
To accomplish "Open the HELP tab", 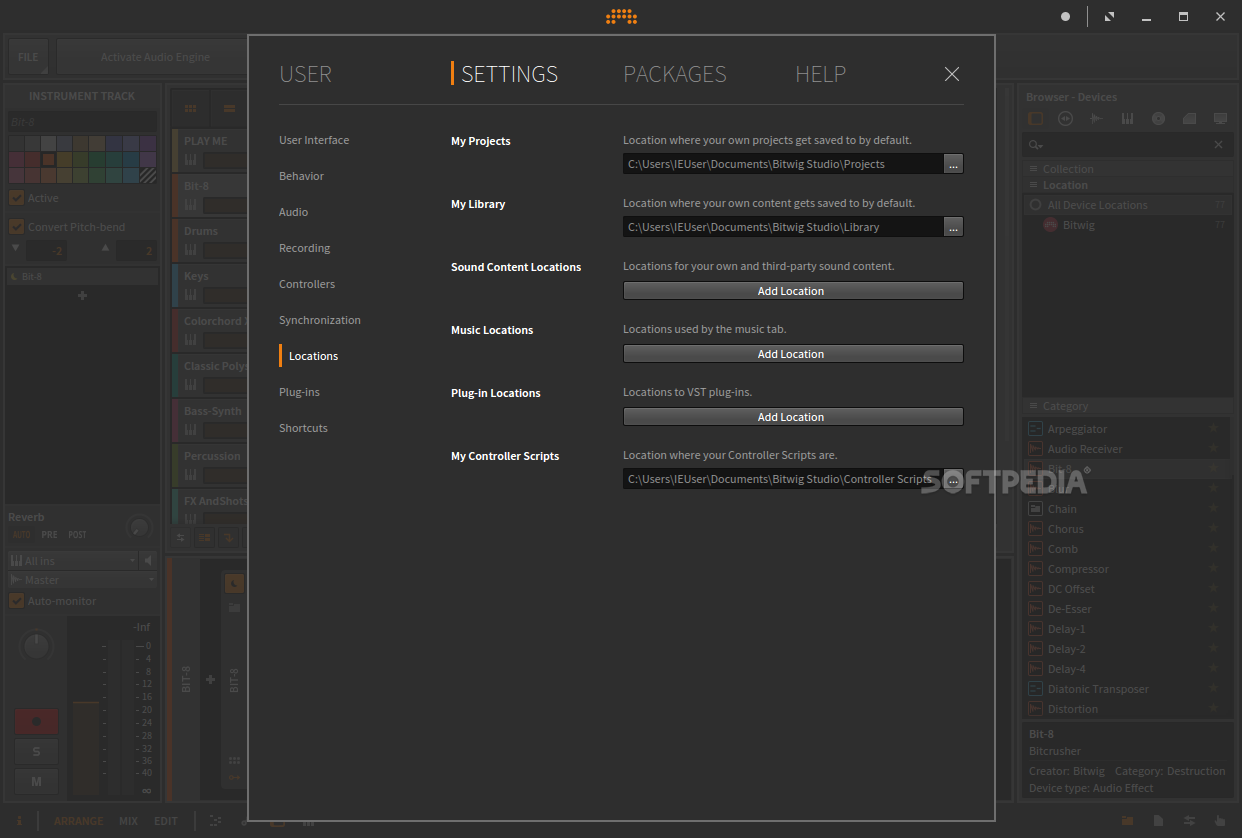I will coord(820,74).
